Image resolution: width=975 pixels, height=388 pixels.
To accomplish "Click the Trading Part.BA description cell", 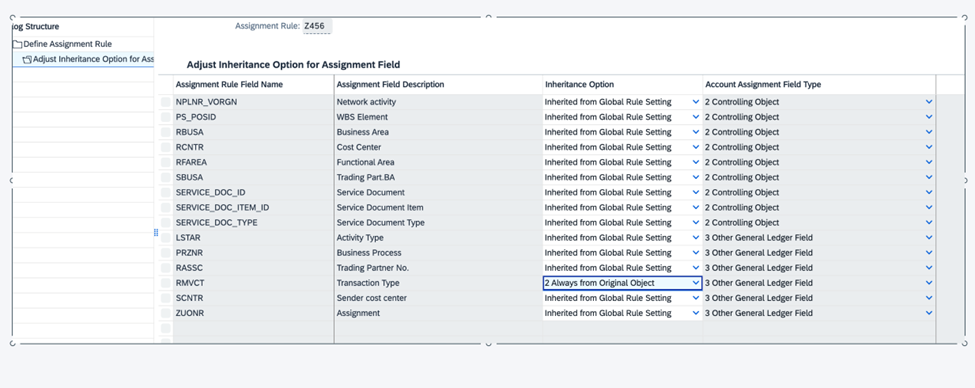I will pyautogui.click(x=438, y=177).
